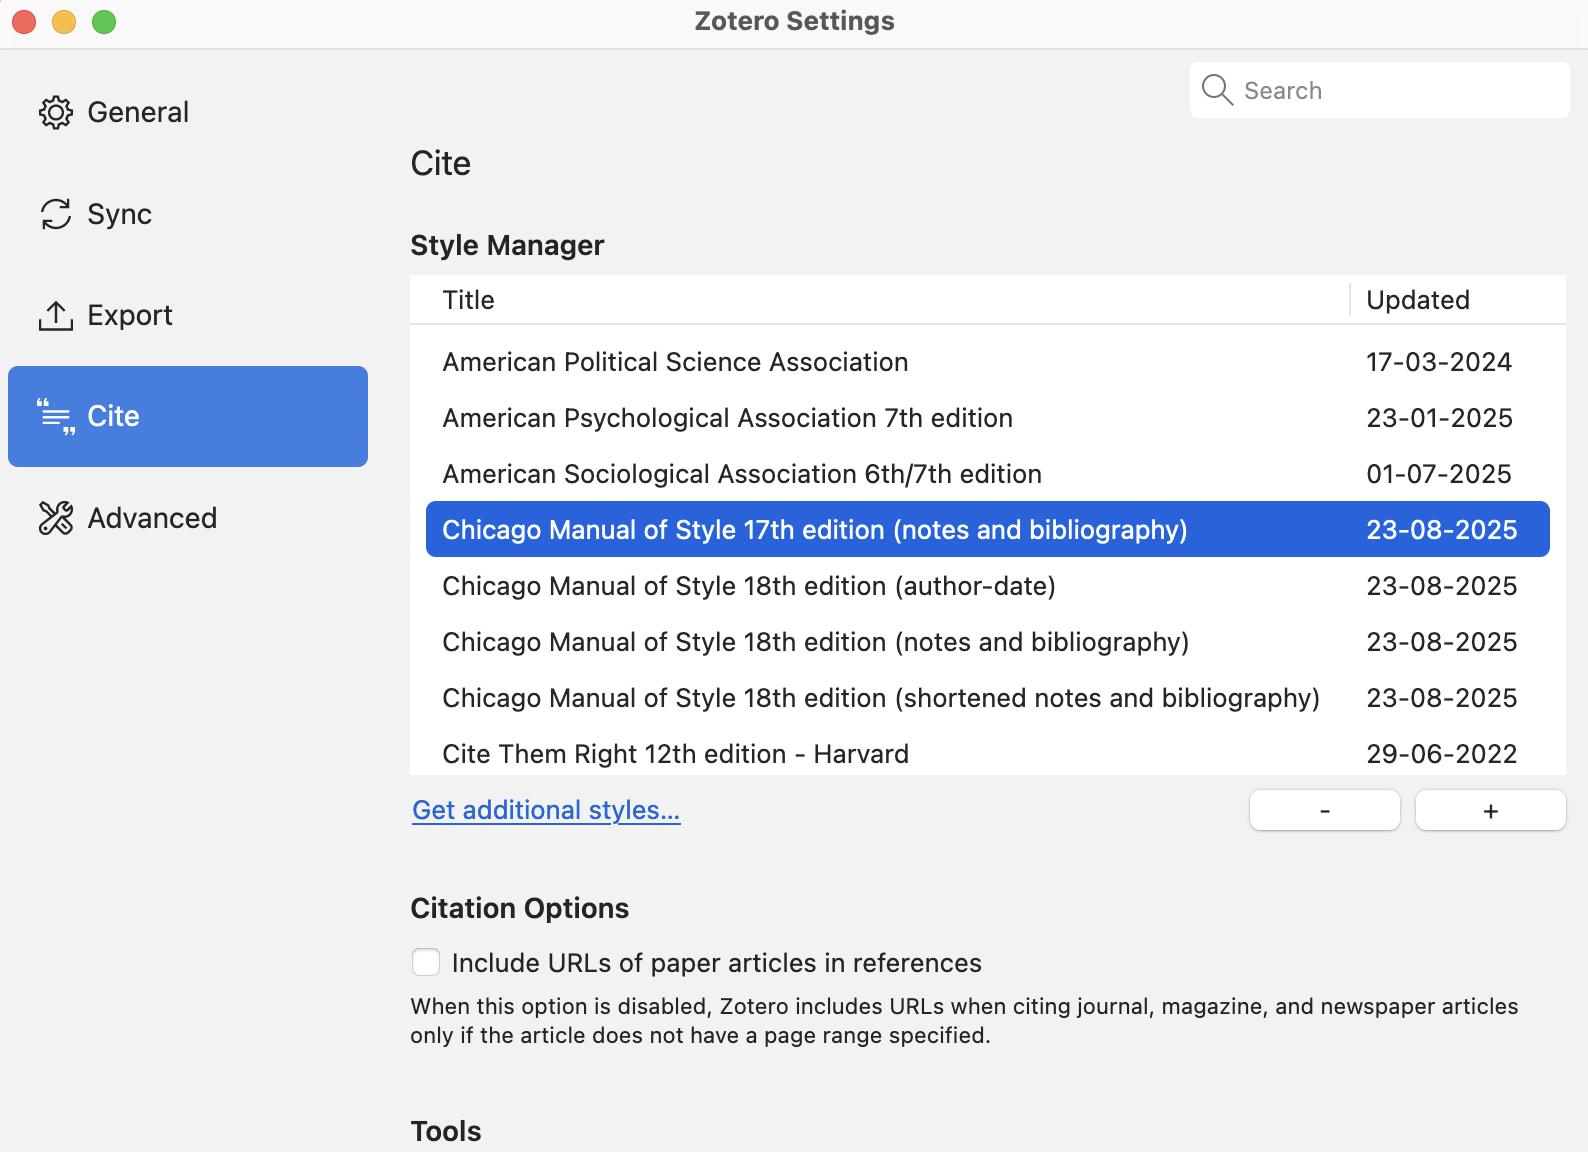Click the Export upload icon
Viewport: 1588px width, 1152px height.
tap(56, 315)
